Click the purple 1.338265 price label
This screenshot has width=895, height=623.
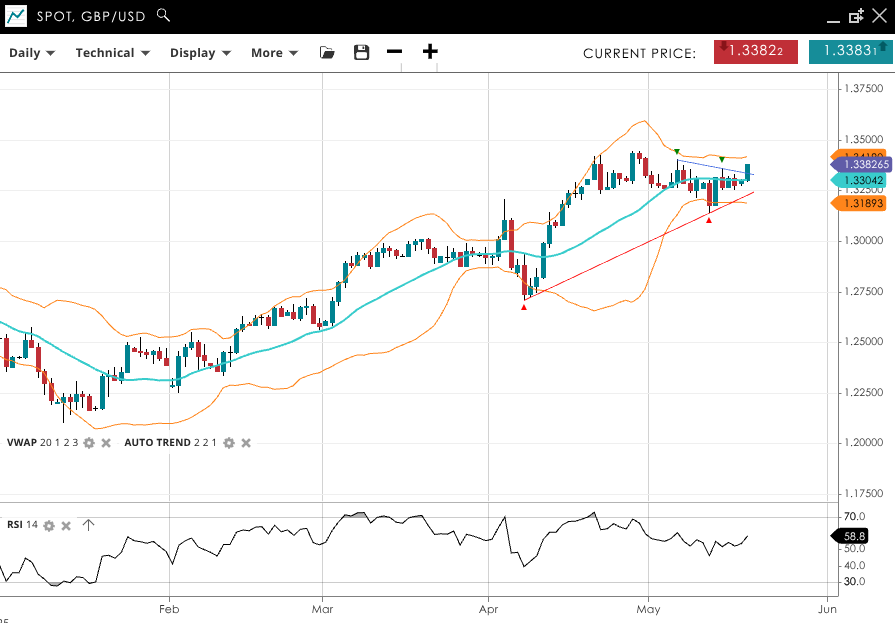[x=864, y=164]
